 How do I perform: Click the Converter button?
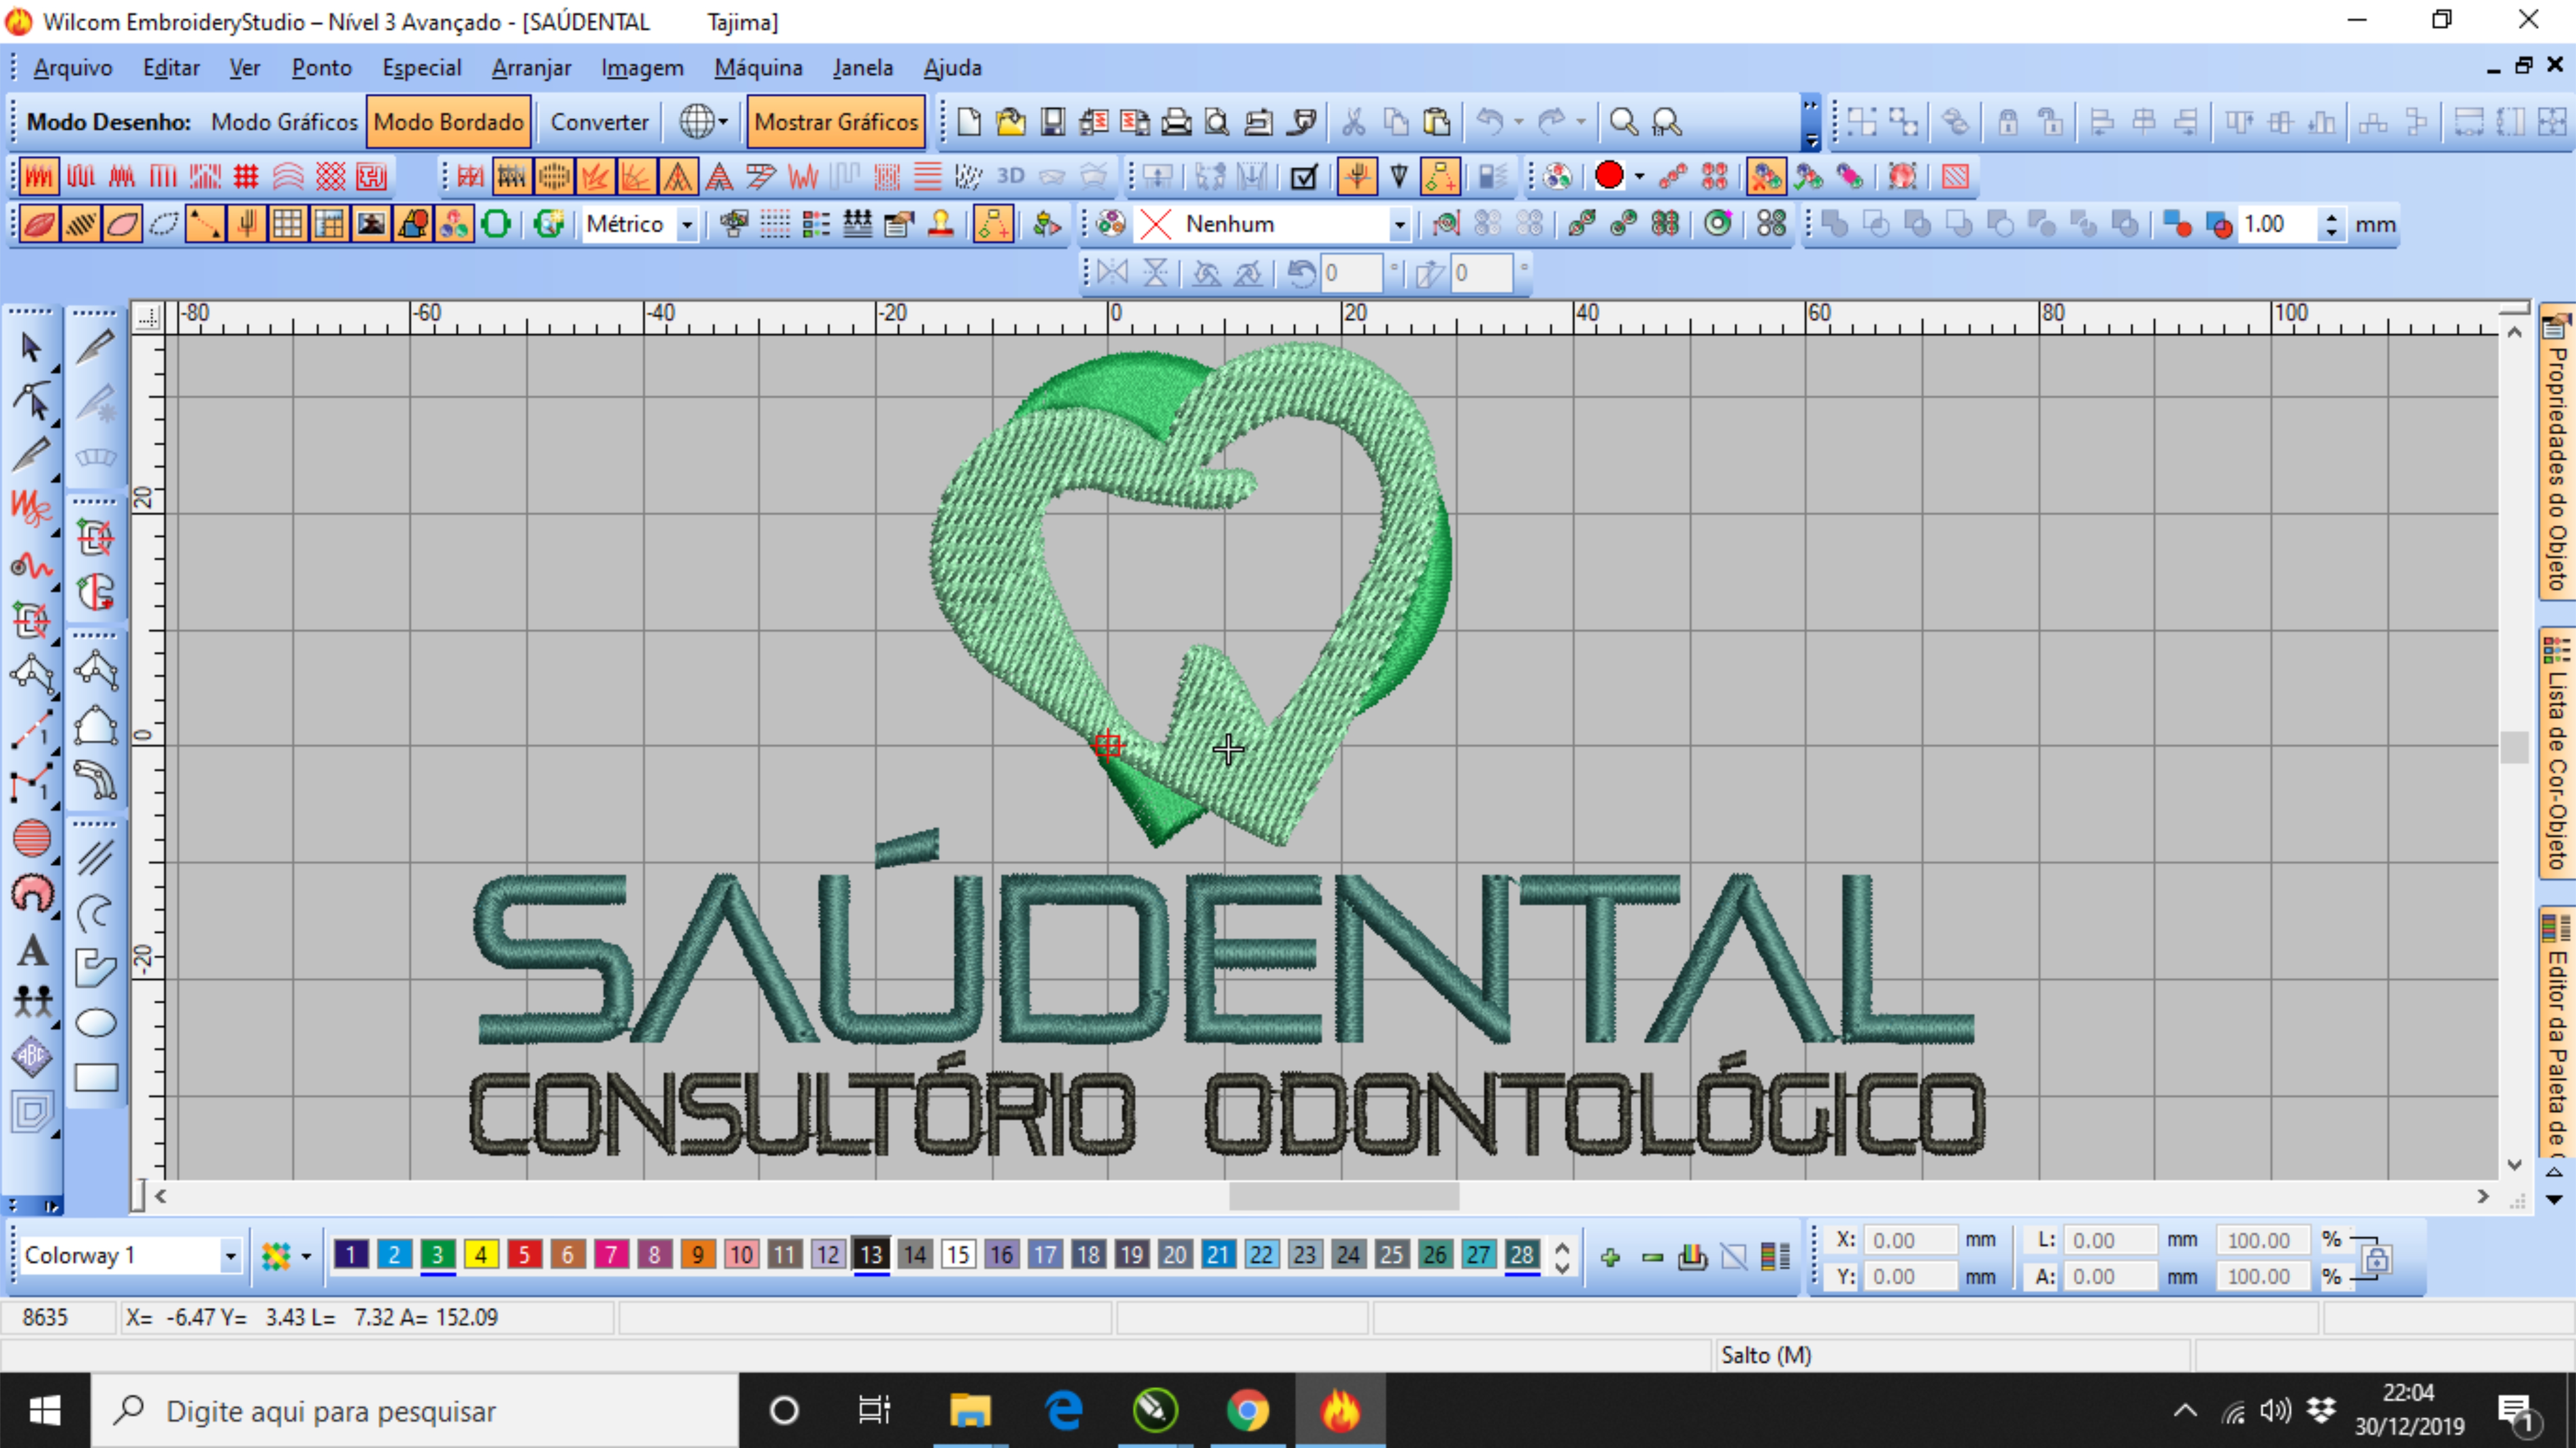point(599,122)
